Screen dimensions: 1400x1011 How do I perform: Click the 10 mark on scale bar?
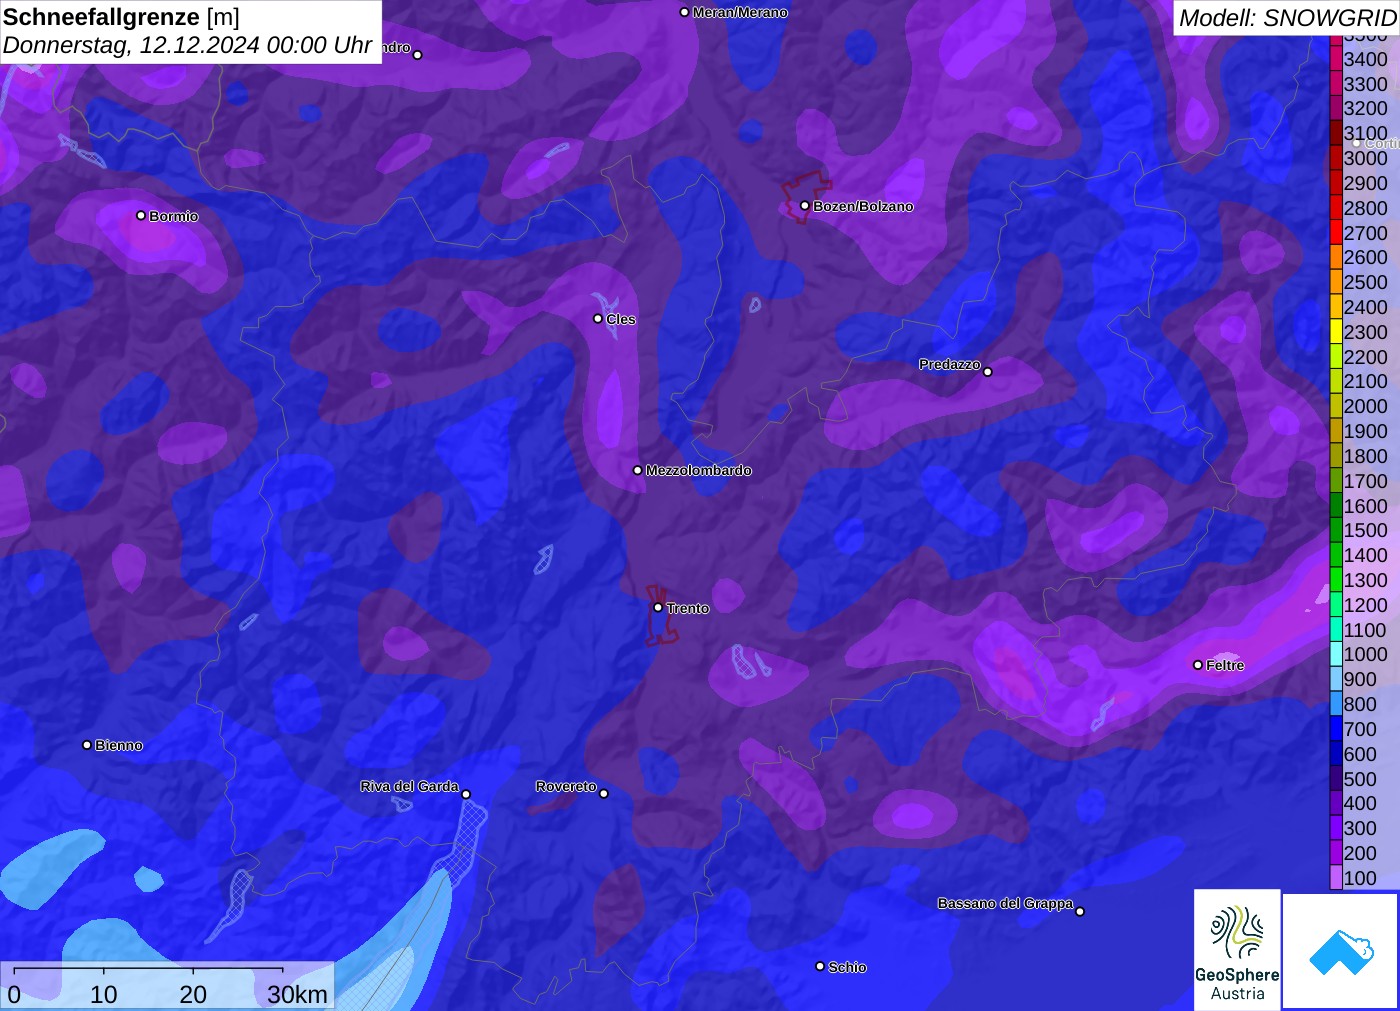coord(104,994)
